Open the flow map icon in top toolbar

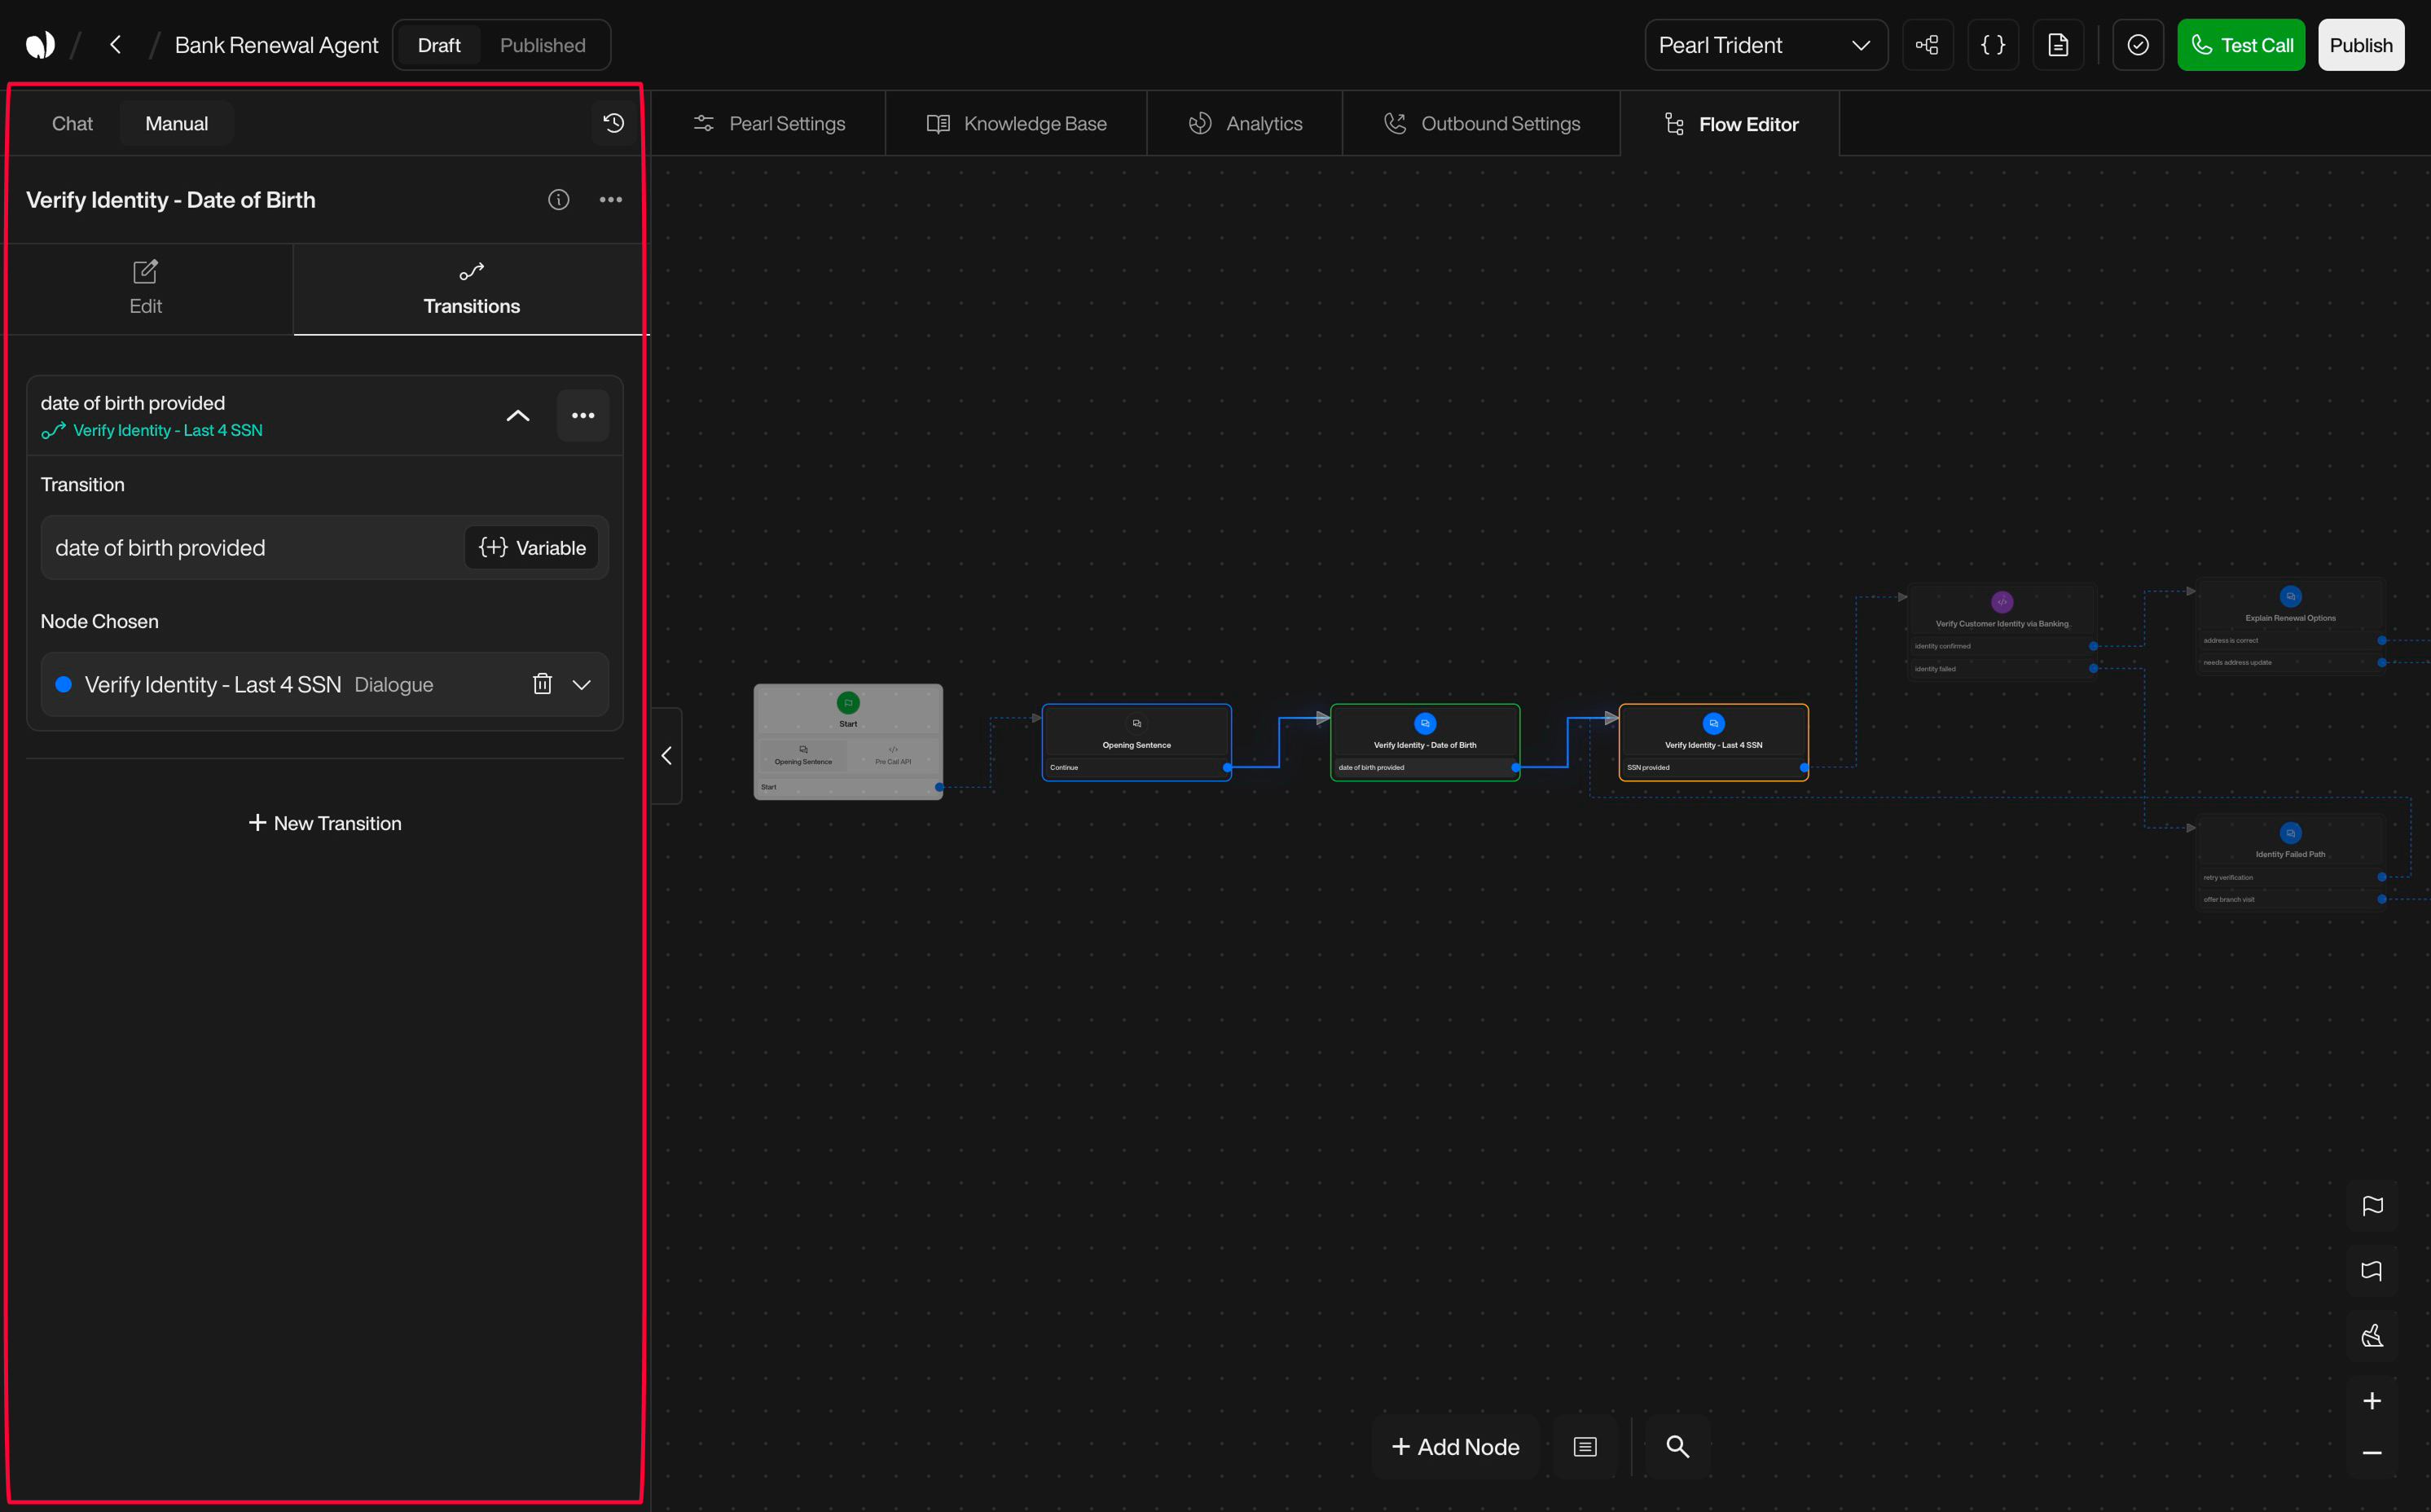point(1928,44)
